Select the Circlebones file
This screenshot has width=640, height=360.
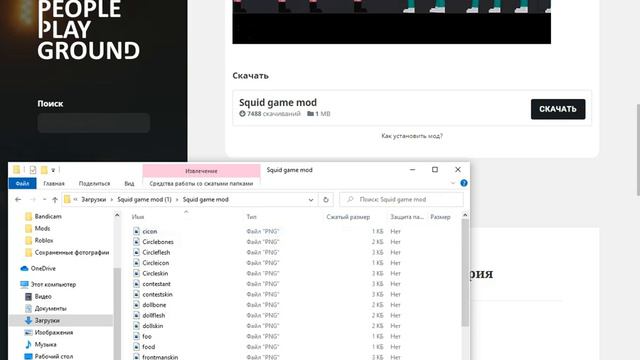point(158,242)
